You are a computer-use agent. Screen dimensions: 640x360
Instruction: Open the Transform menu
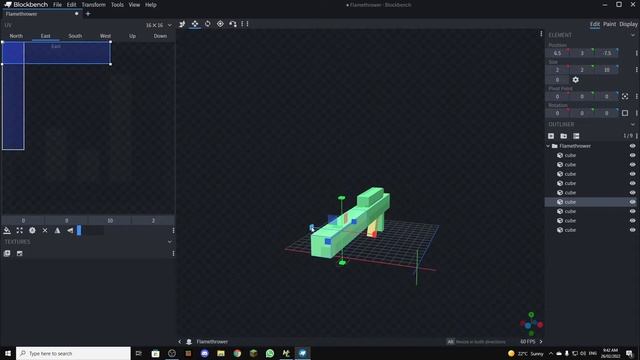(x=93, y=5)
